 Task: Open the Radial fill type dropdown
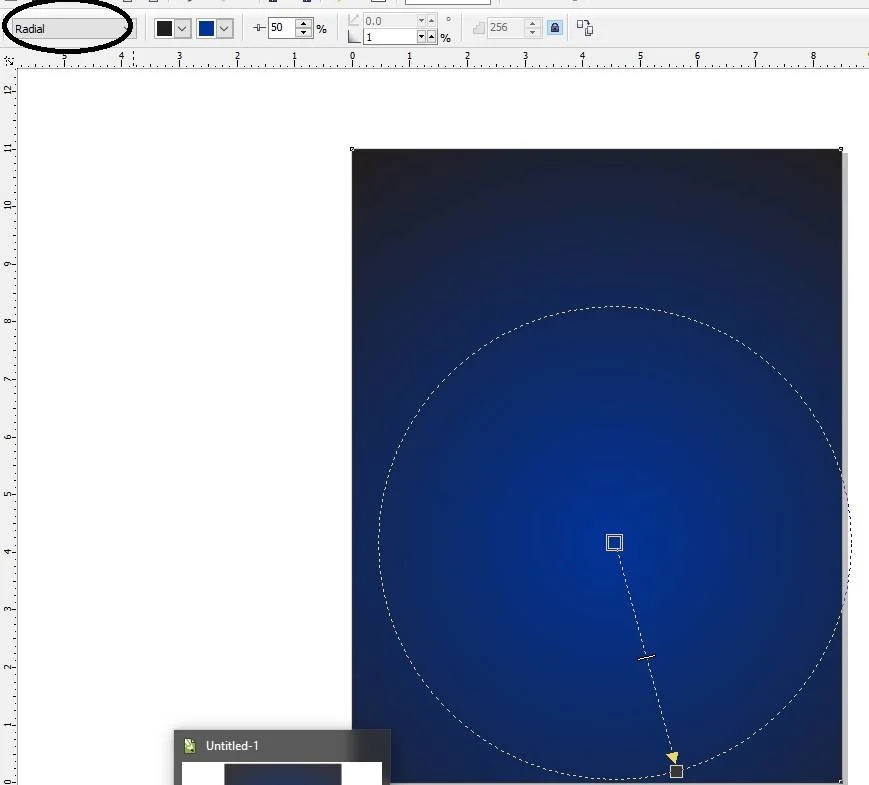click(74, 28)
